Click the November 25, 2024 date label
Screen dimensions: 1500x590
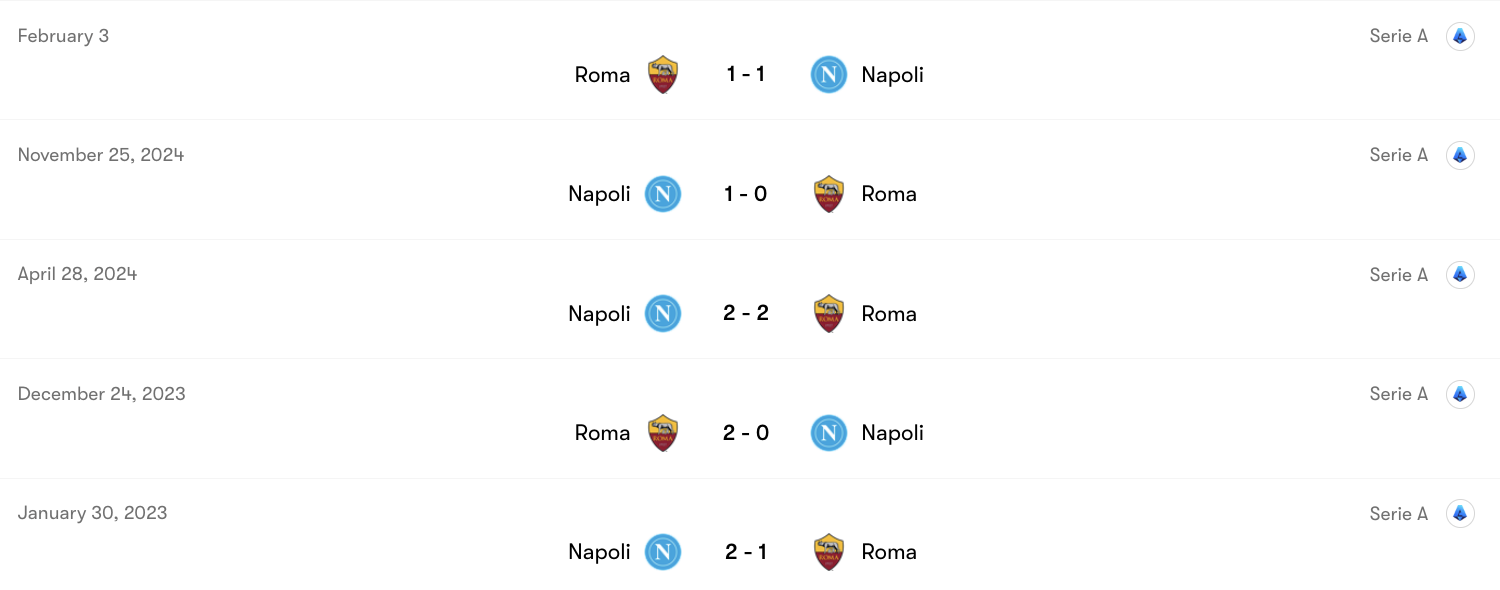100,155
